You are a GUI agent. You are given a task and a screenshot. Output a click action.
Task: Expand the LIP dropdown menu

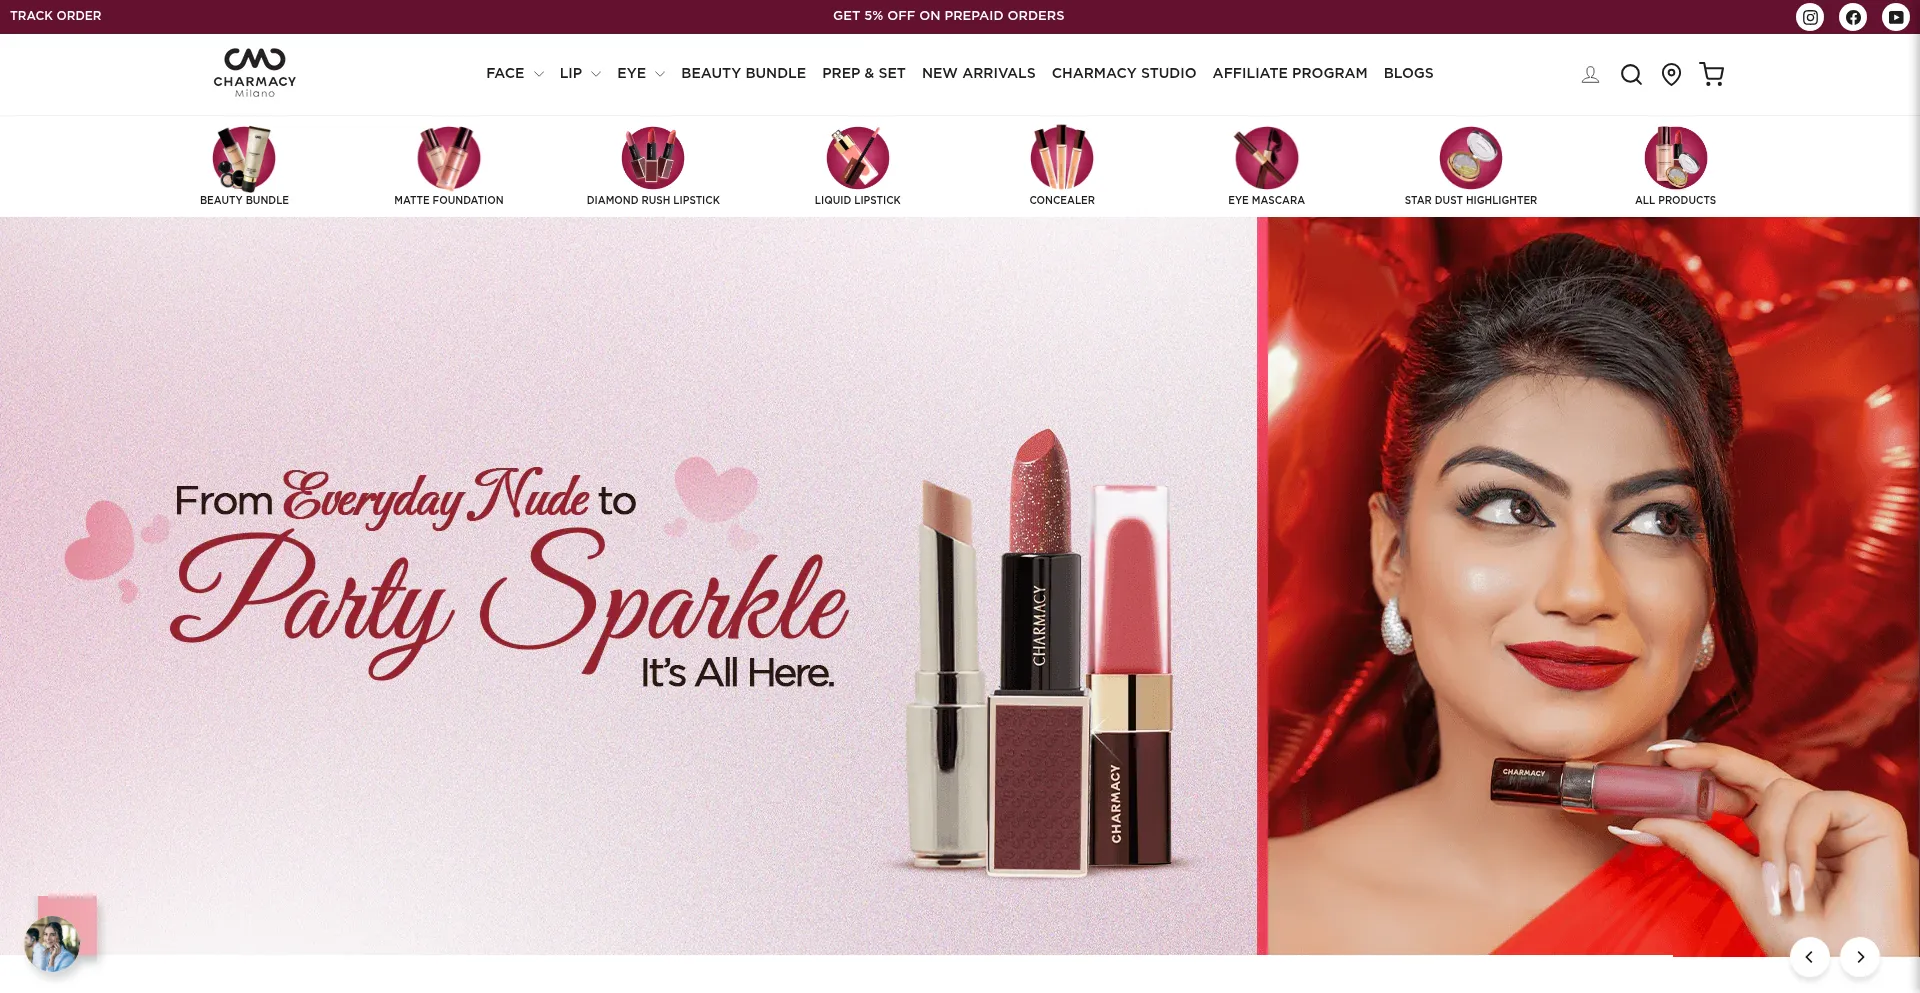click(x=579, y=73)
